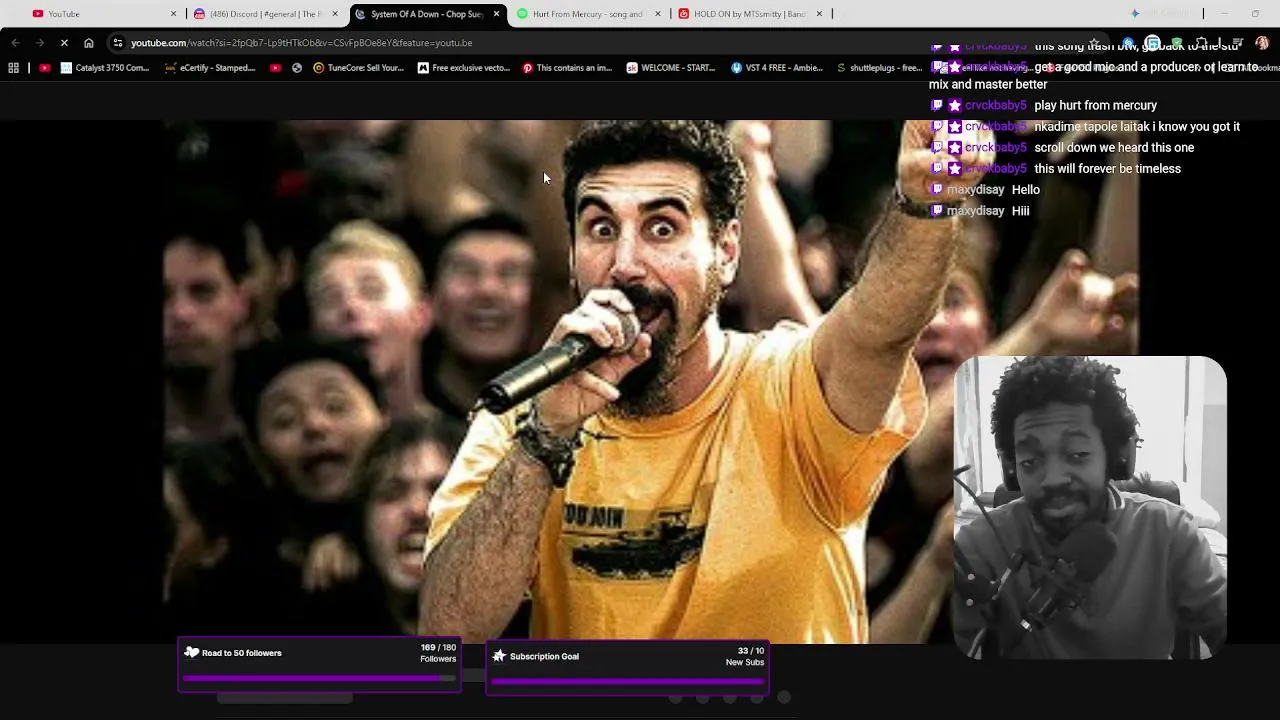Open the TuneCore: Sell Your bookmark
The height and width of the screenshot is (720, 1280).
pyautogui.click(x=359, y=68)
